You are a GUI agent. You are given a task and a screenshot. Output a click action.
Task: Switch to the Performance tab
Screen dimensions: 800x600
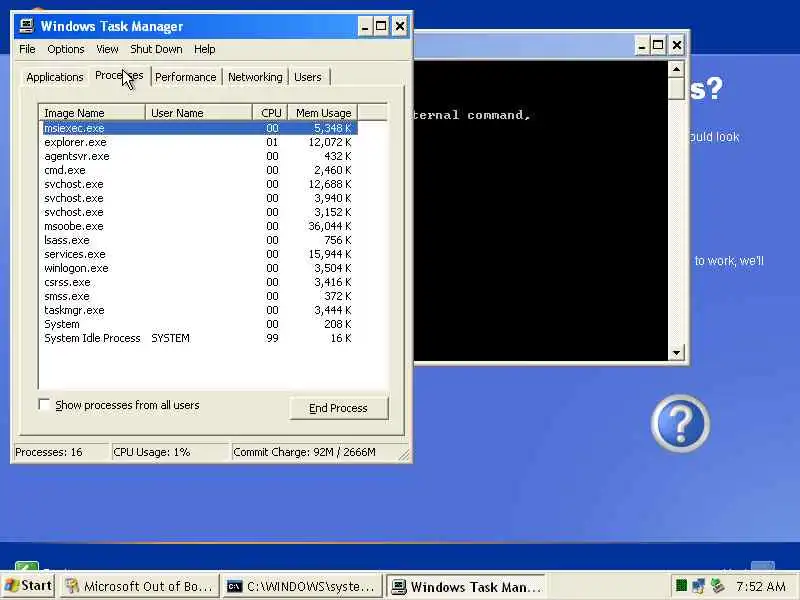pos(186,77)
